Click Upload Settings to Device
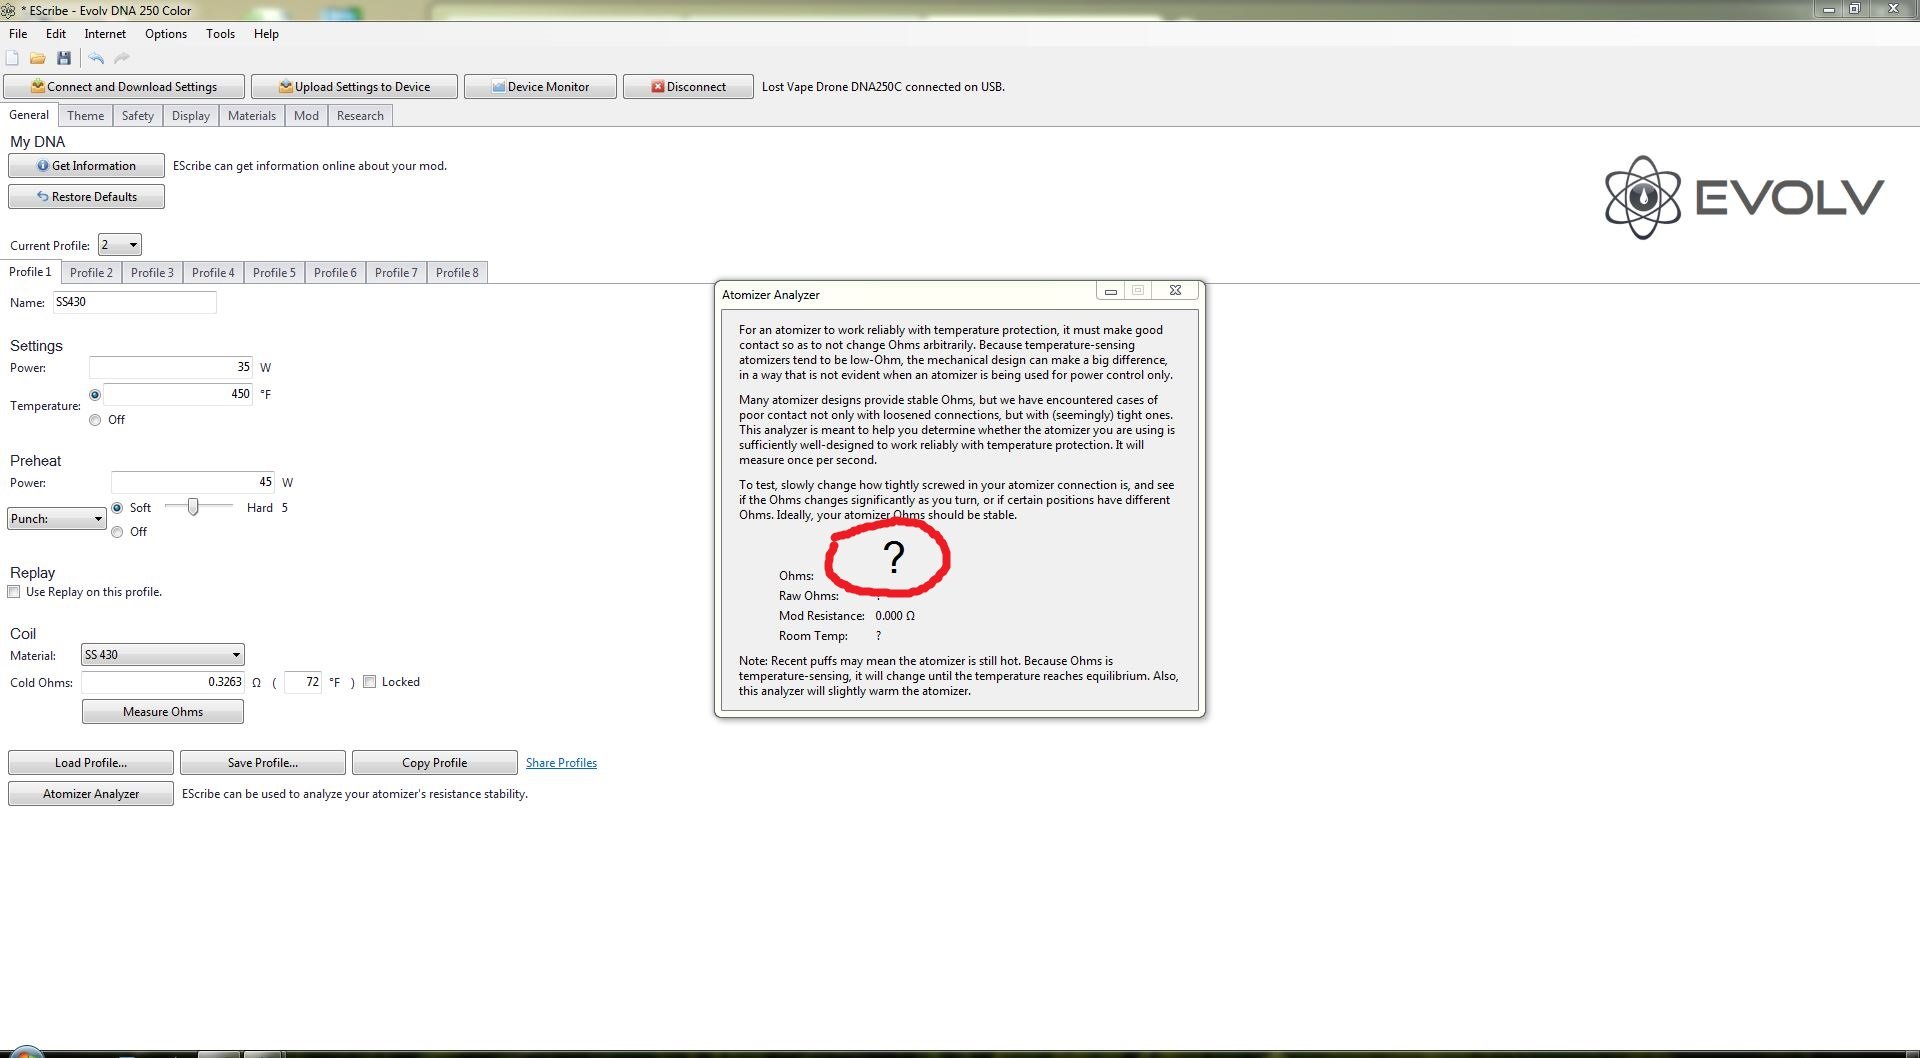The image size is (1920, 1058). click(354, 87)
